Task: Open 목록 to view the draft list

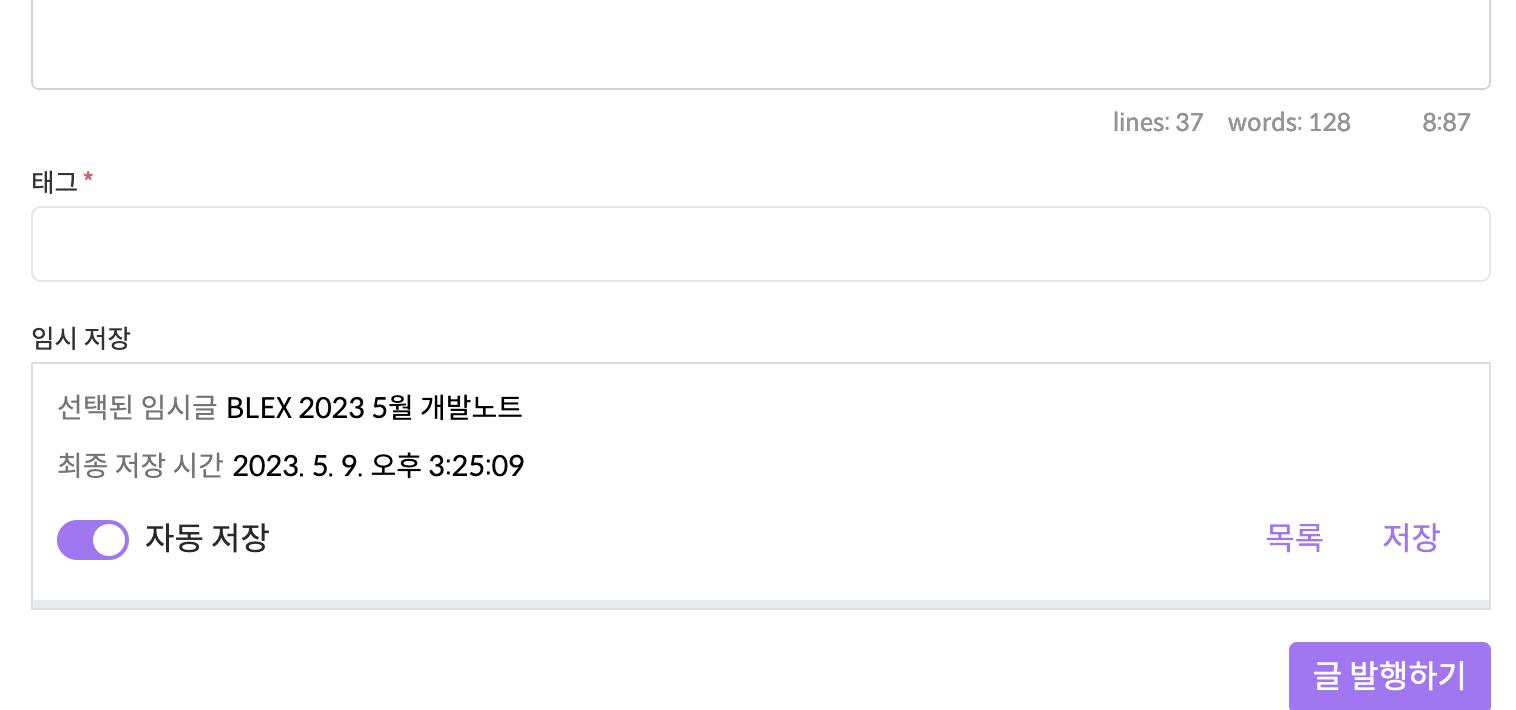Action: [x=1294, y=538]
